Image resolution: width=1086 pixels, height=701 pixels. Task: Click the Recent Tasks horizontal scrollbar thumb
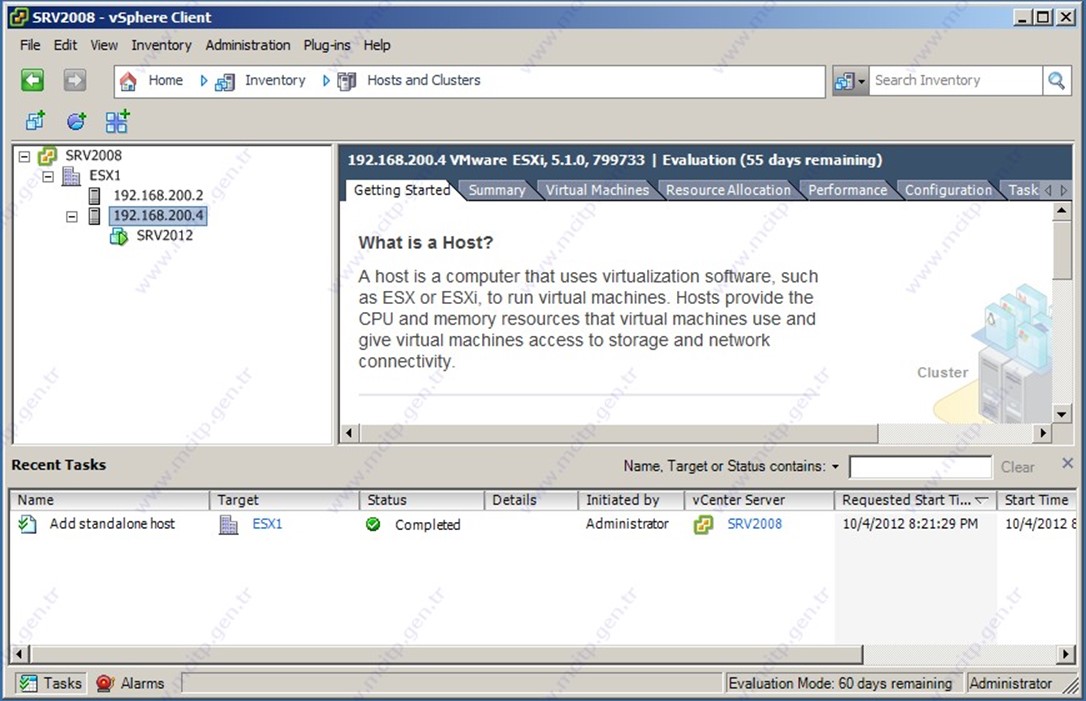coord(447,654)
